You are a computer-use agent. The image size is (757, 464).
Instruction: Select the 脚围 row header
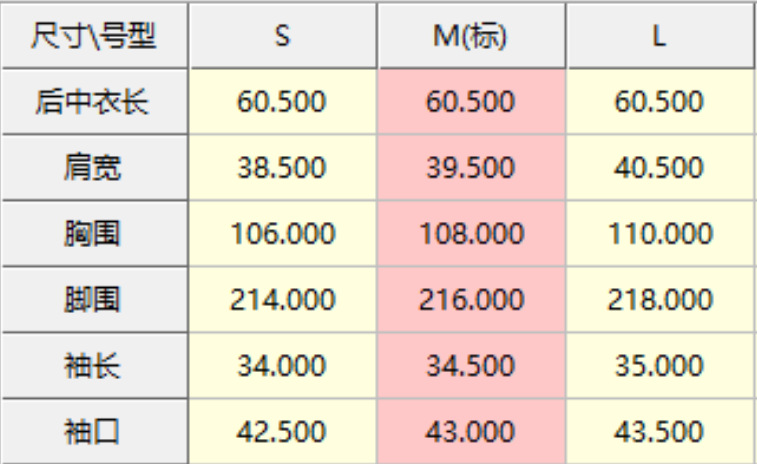94,300
